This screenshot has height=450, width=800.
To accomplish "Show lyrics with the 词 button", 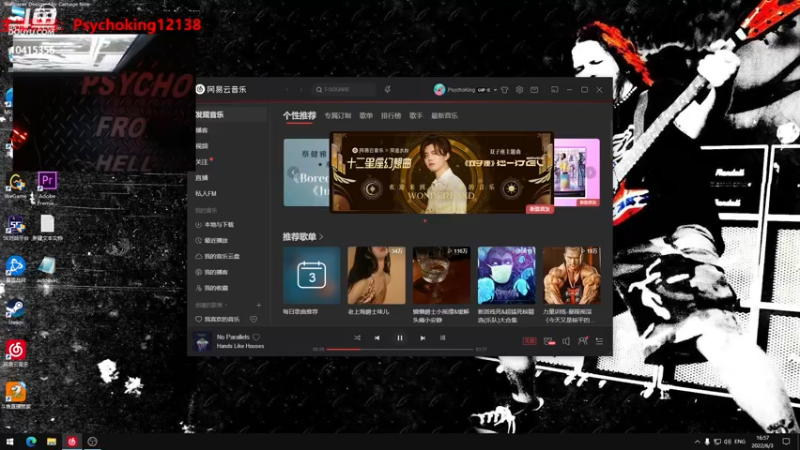I will pos(442,338).
